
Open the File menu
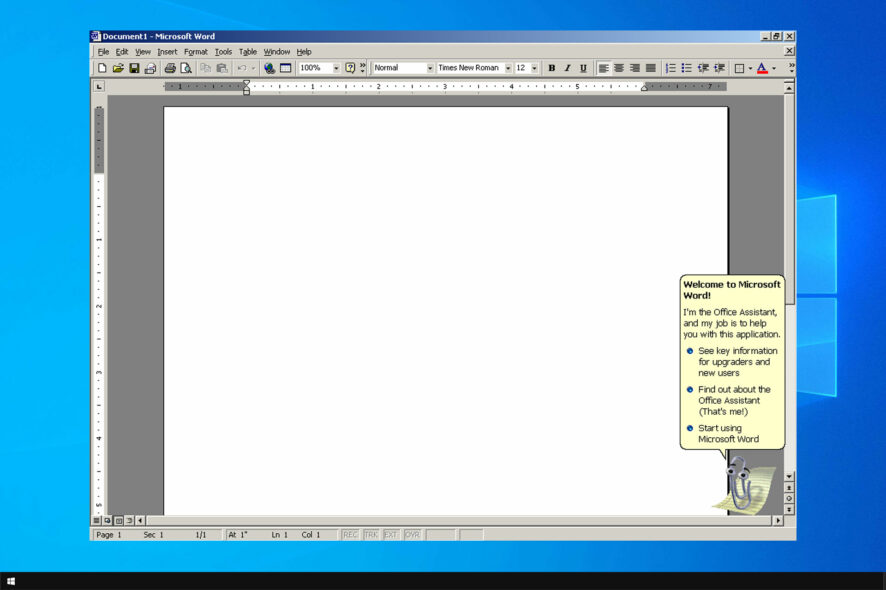pos(103,51)
